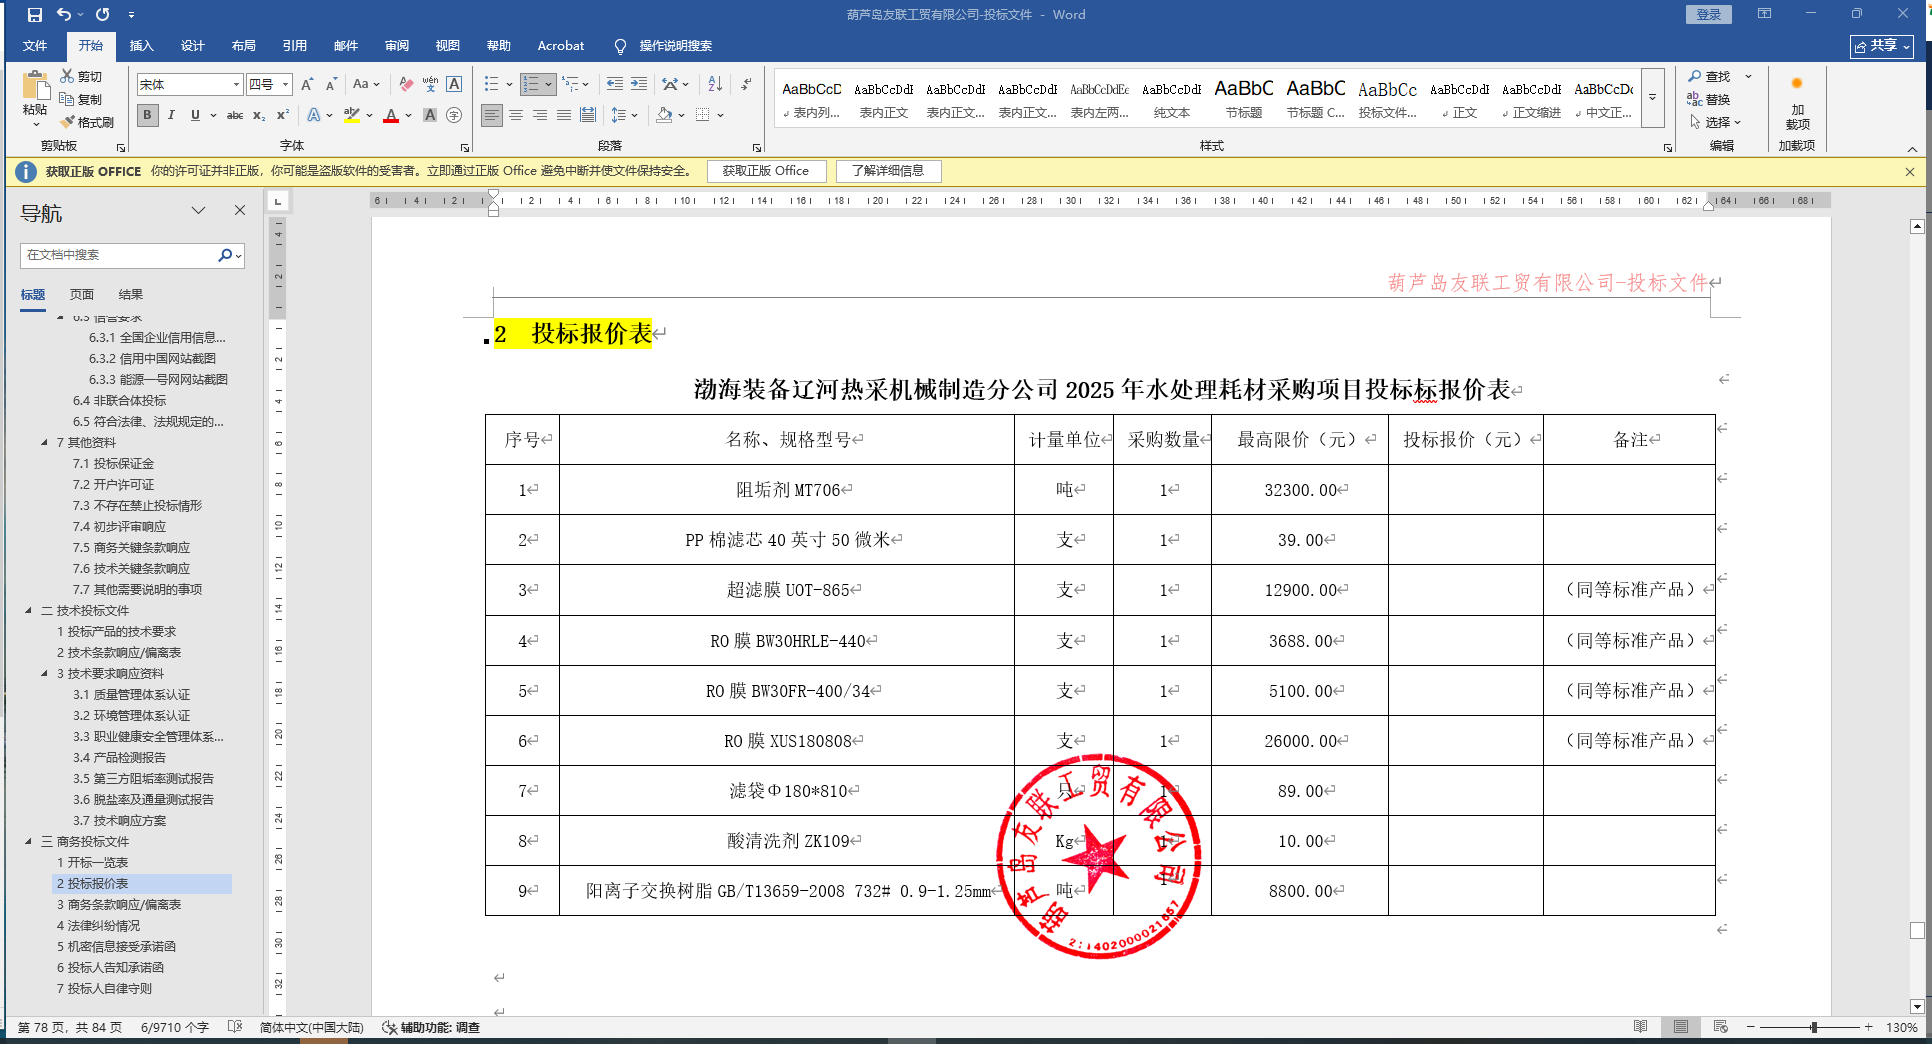Click the Undo arrow icon
Image resolution: width=1932 pixels, height=1044 pixels.
64,15
